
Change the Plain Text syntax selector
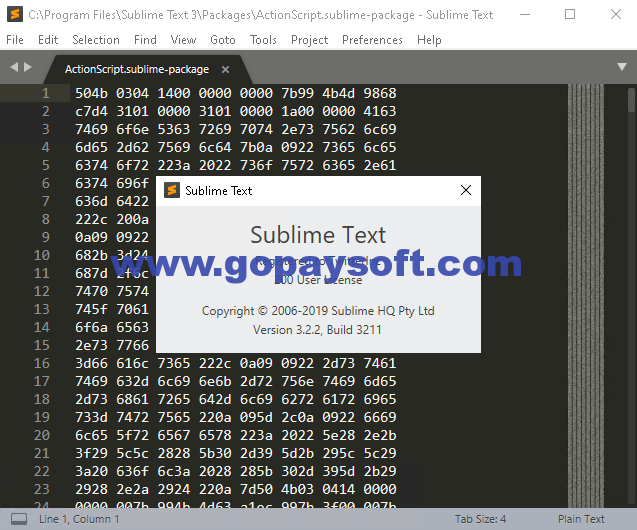click(x=581, y=519)
